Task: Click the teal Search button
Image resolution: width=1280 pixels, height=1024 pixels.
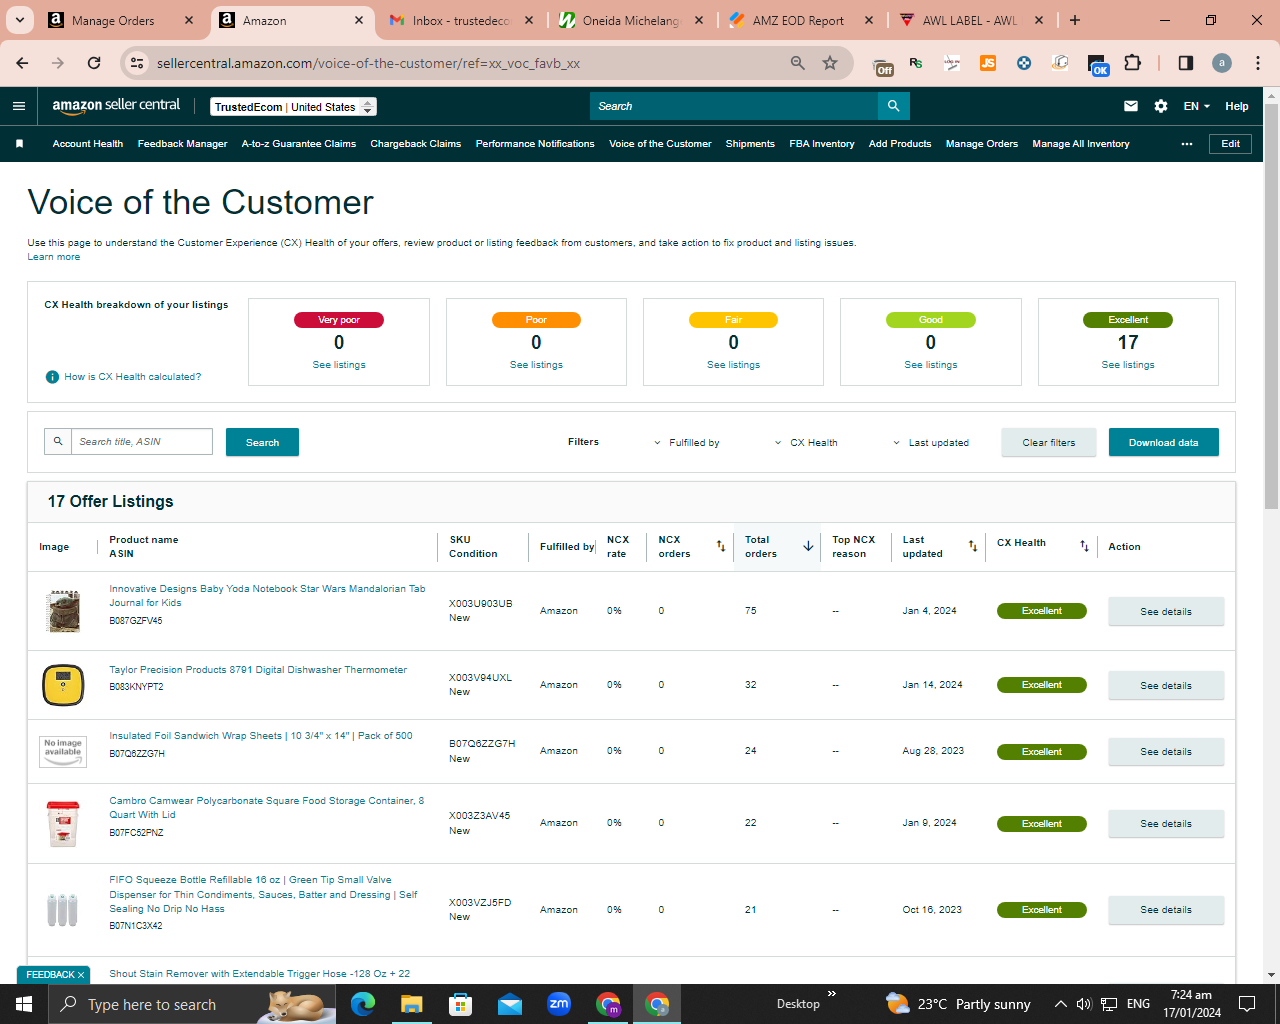Action: (262, 442)
